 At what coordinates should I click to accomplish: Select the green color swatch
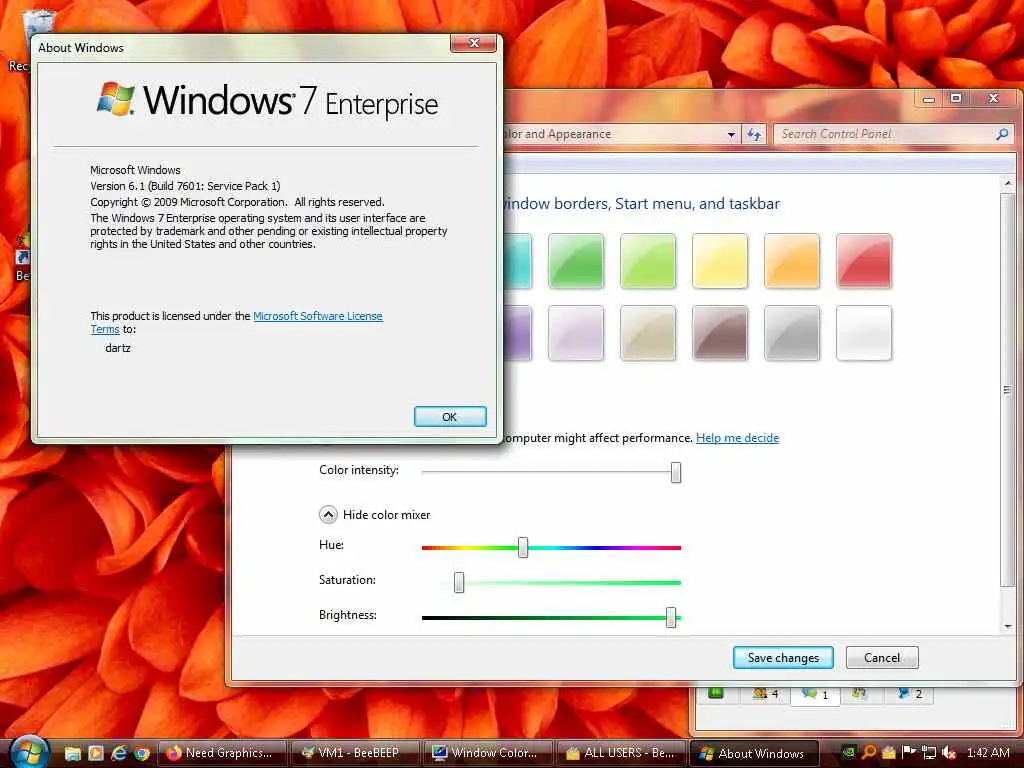(x=576, y=261)
